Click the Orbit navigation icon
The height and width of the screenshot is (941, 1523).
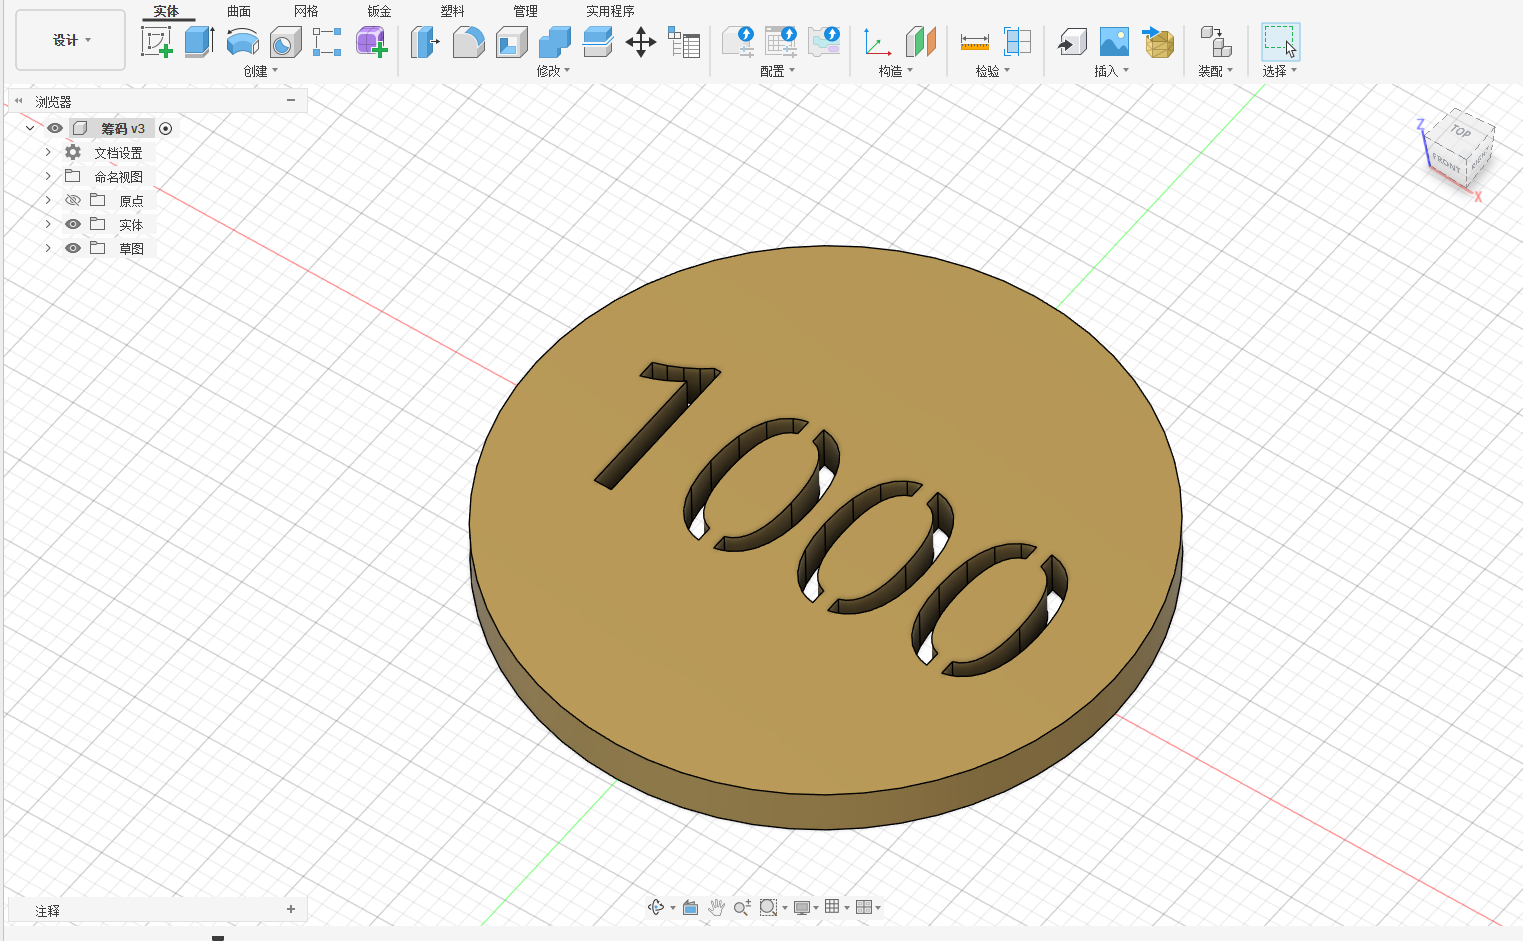(656, 907)
